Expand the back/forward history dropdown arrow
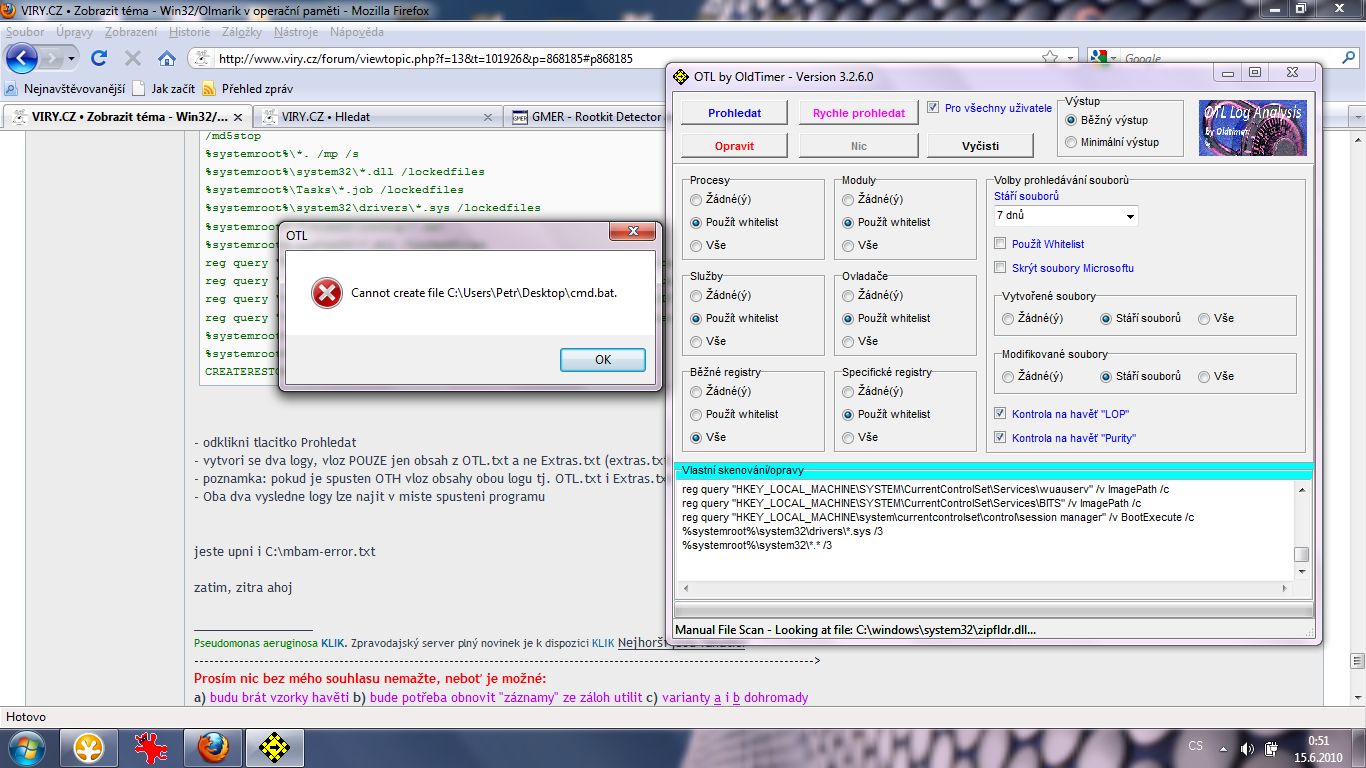This screenshot has height=768, width=1366. pyautogui.click(x=71, y=59)
